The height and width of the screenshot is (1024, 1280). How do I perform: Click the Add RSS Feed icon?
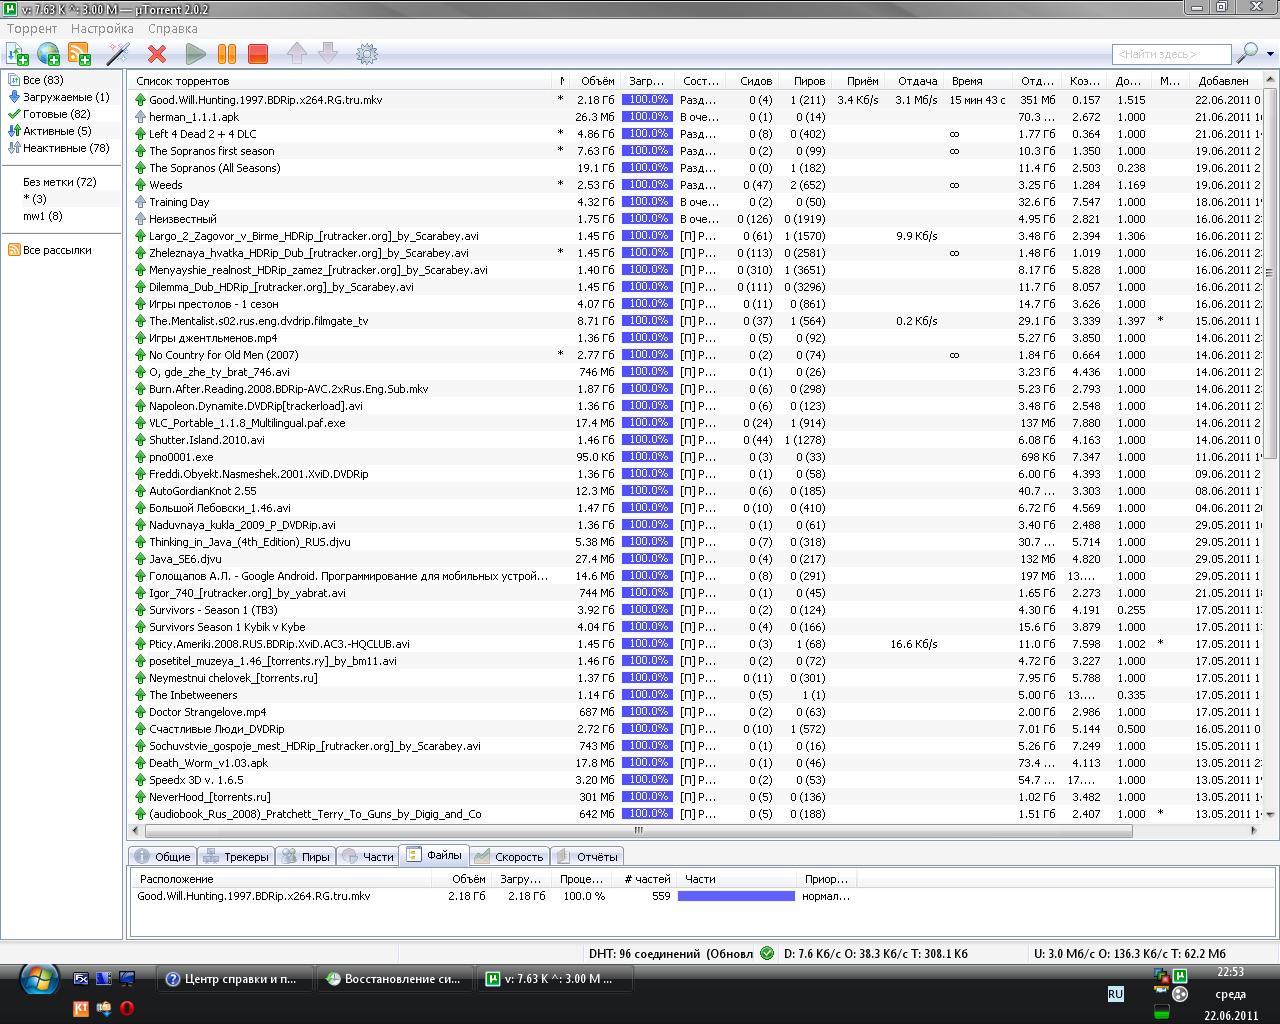79,54
